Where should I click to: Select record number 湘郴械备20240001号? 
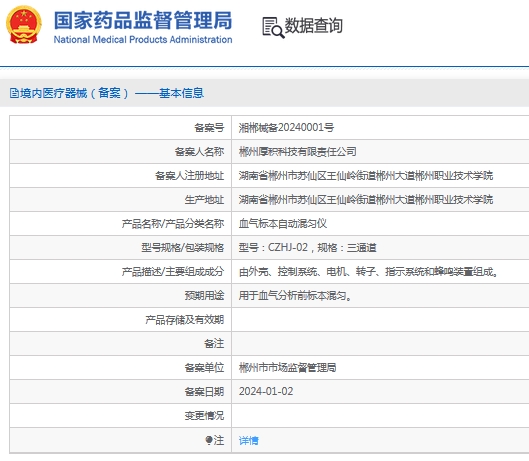click(x=286, y=128)
